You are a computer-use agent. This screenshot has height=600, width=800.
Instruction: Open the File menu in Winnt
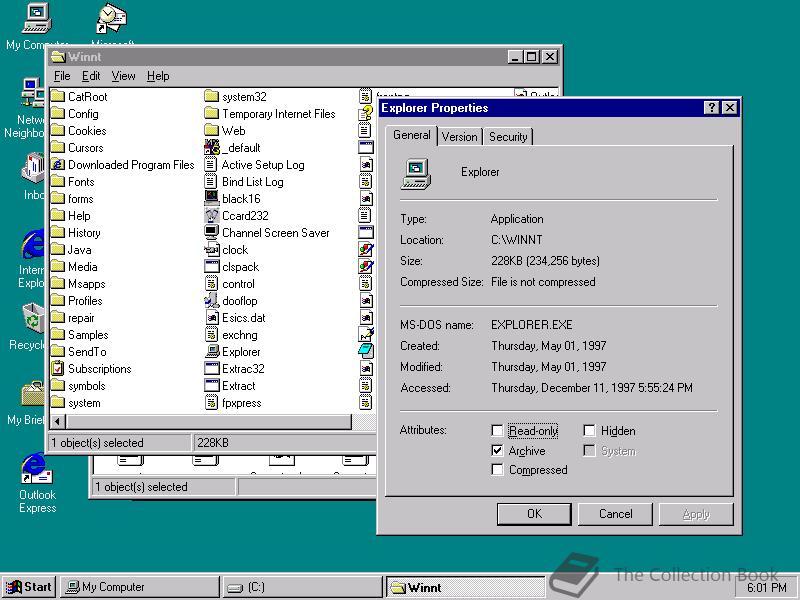pos(62,76)
